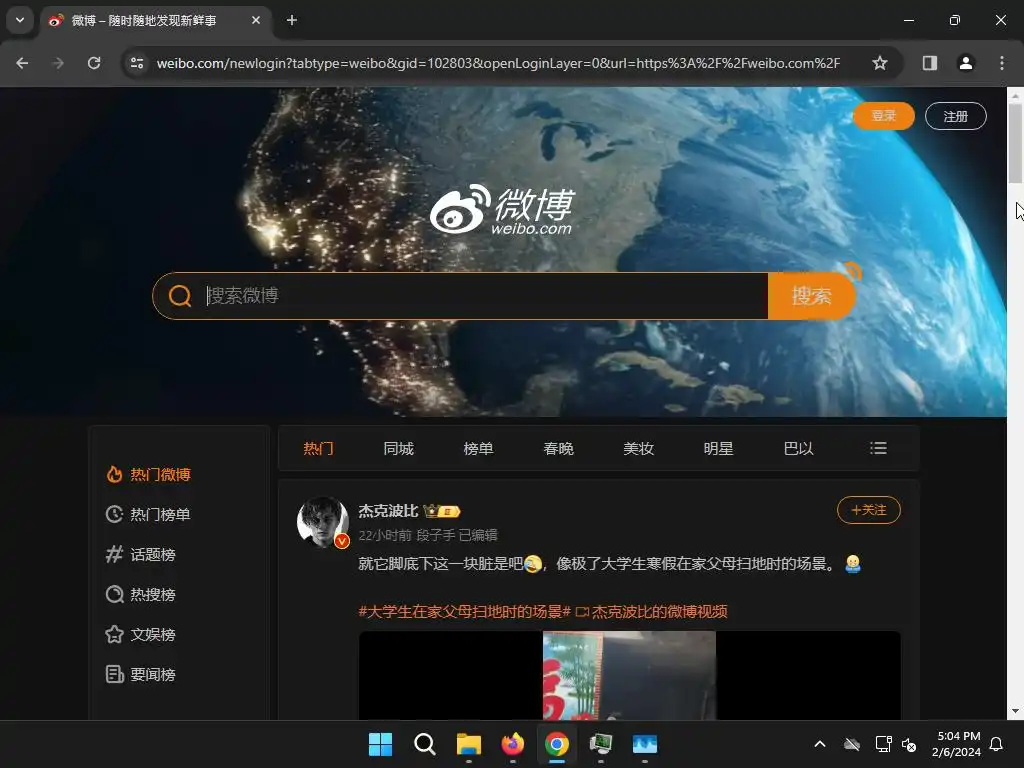
Task: Open clock and date 5:04 PM
Action: coord(957,744)
